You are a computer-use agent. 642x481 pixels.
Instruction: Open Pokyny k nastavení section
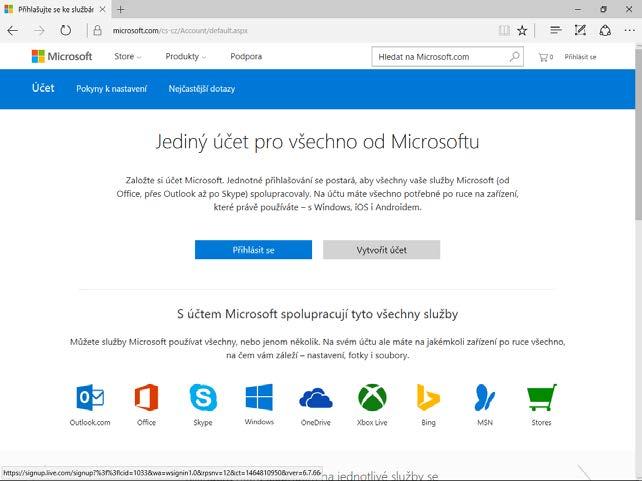(x=111, y=89)
